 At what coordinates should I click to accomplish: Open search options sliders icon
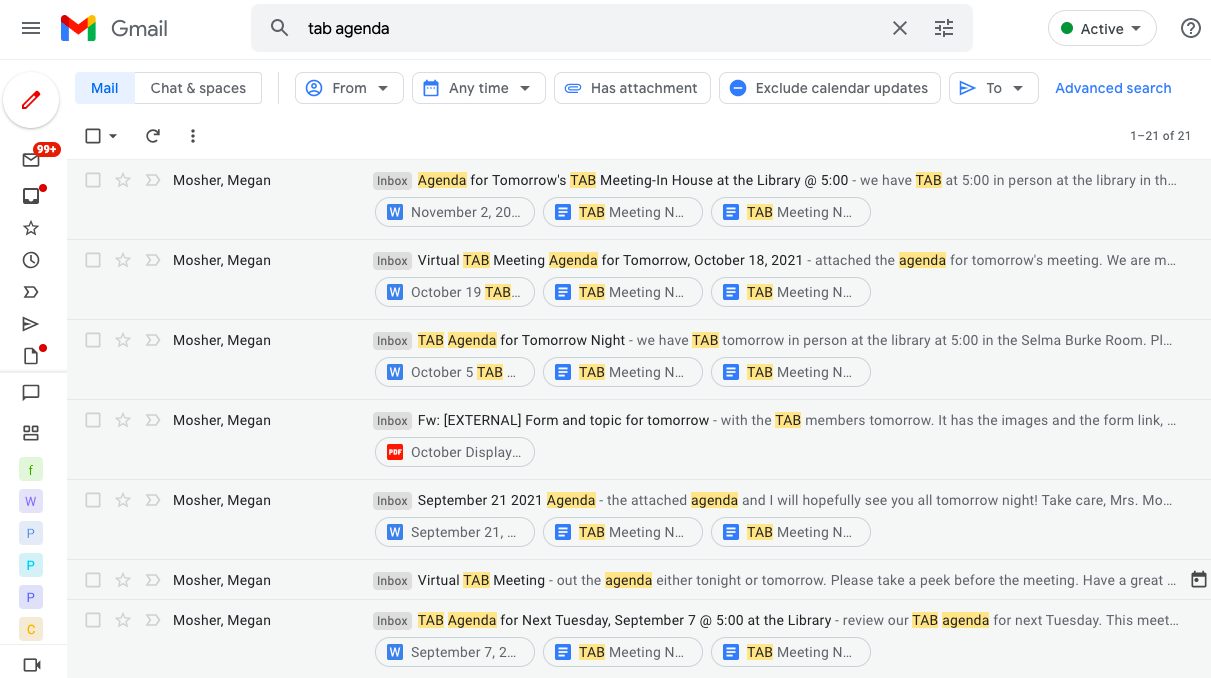click(x=944, y=28)
